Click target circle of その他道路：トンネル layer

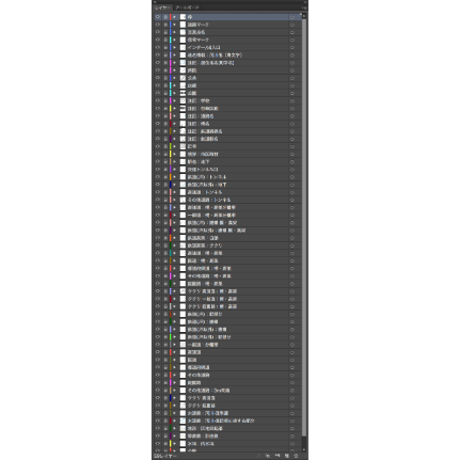pos(292,200)
